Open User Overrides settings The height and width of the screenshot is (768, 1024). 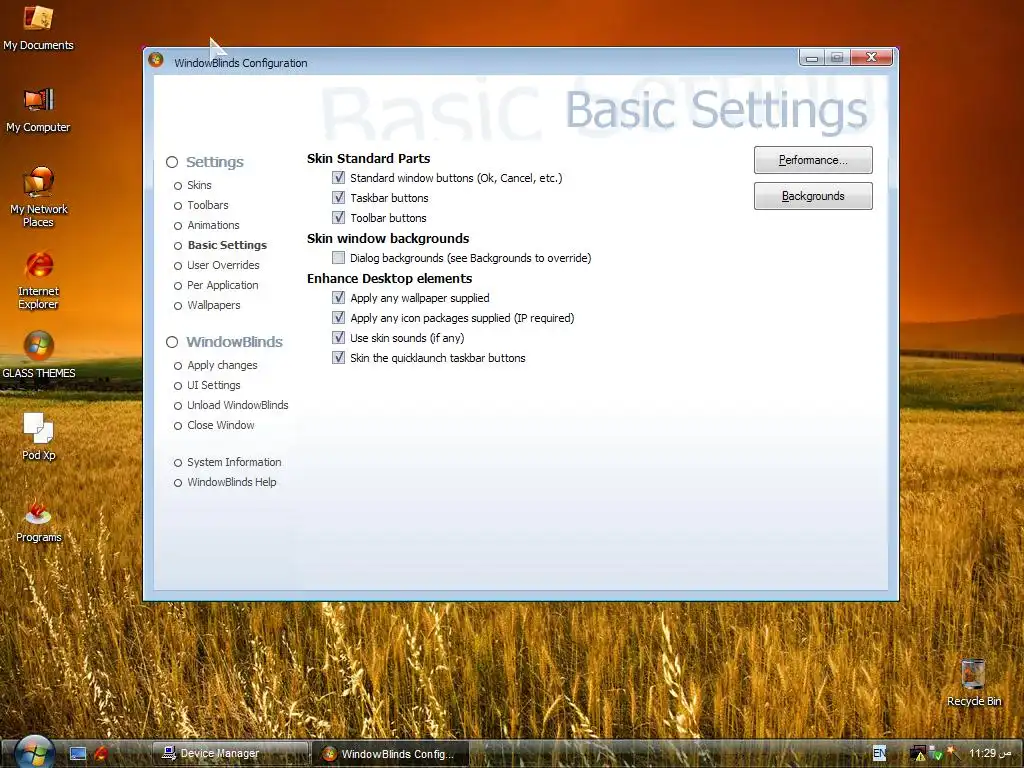[217, 265]
